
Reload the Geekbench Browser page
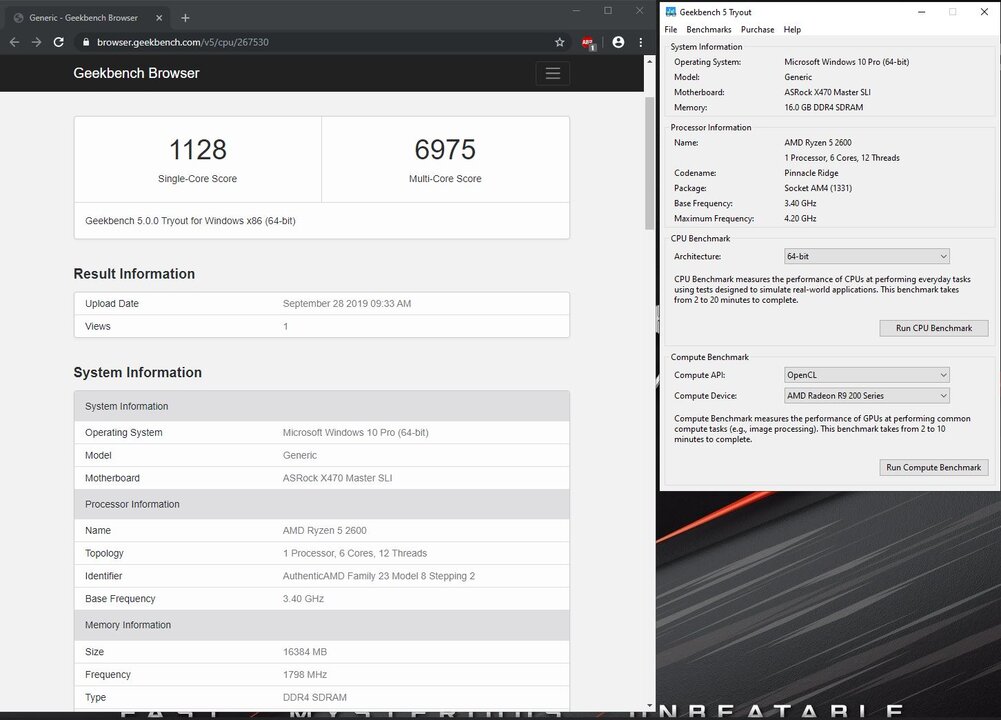point(59,42)
